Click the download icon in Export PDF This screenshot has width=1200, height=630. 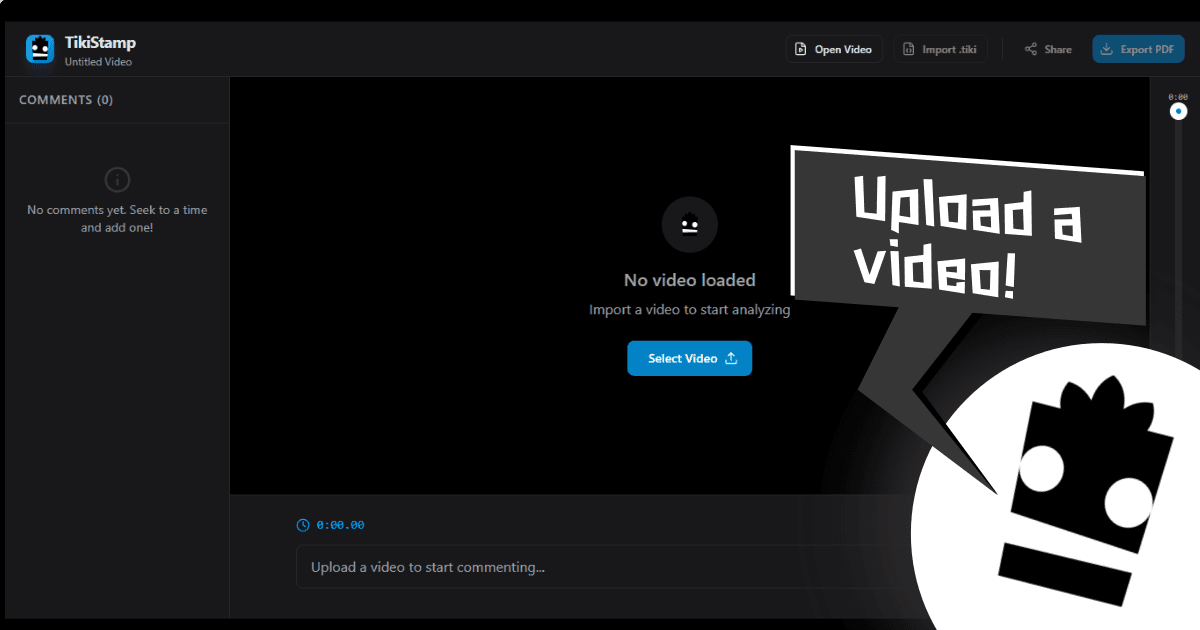(x=1106, y=49)
